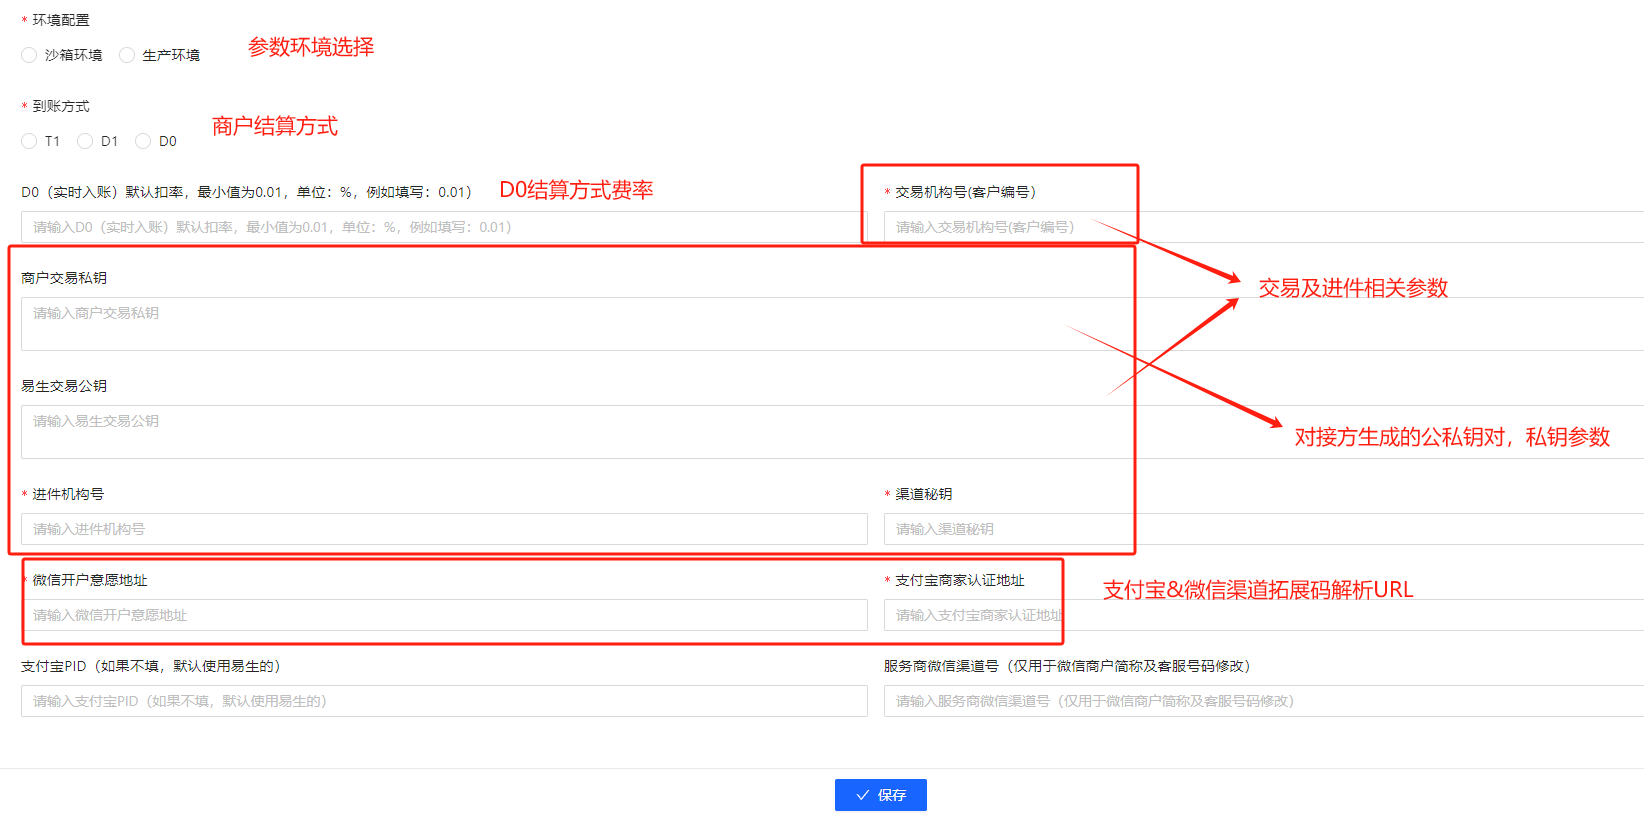Focus the 交易机构号(客户编号) input field
This screenshot has width=1644, height=816.
click(1260, 227)
